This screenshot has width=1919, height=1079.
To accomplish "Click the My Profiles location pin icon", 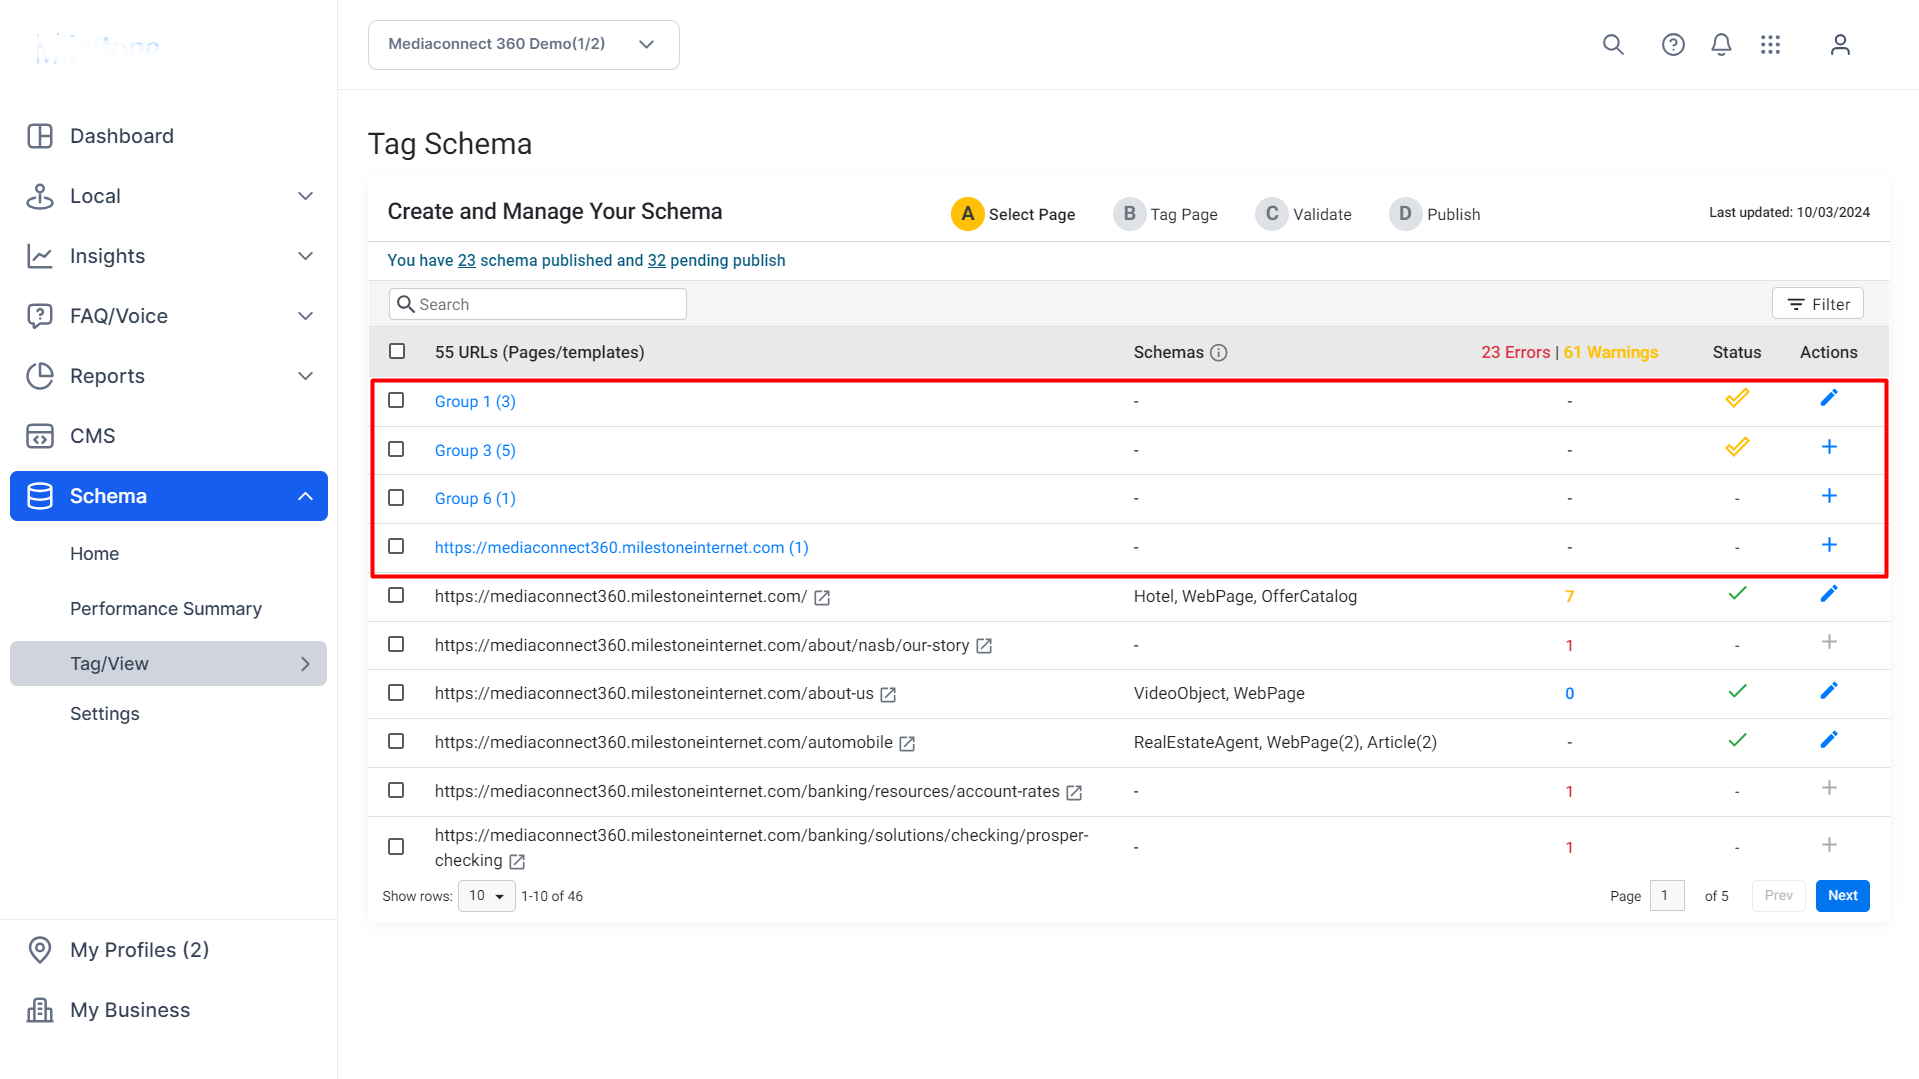I will 40,950.
